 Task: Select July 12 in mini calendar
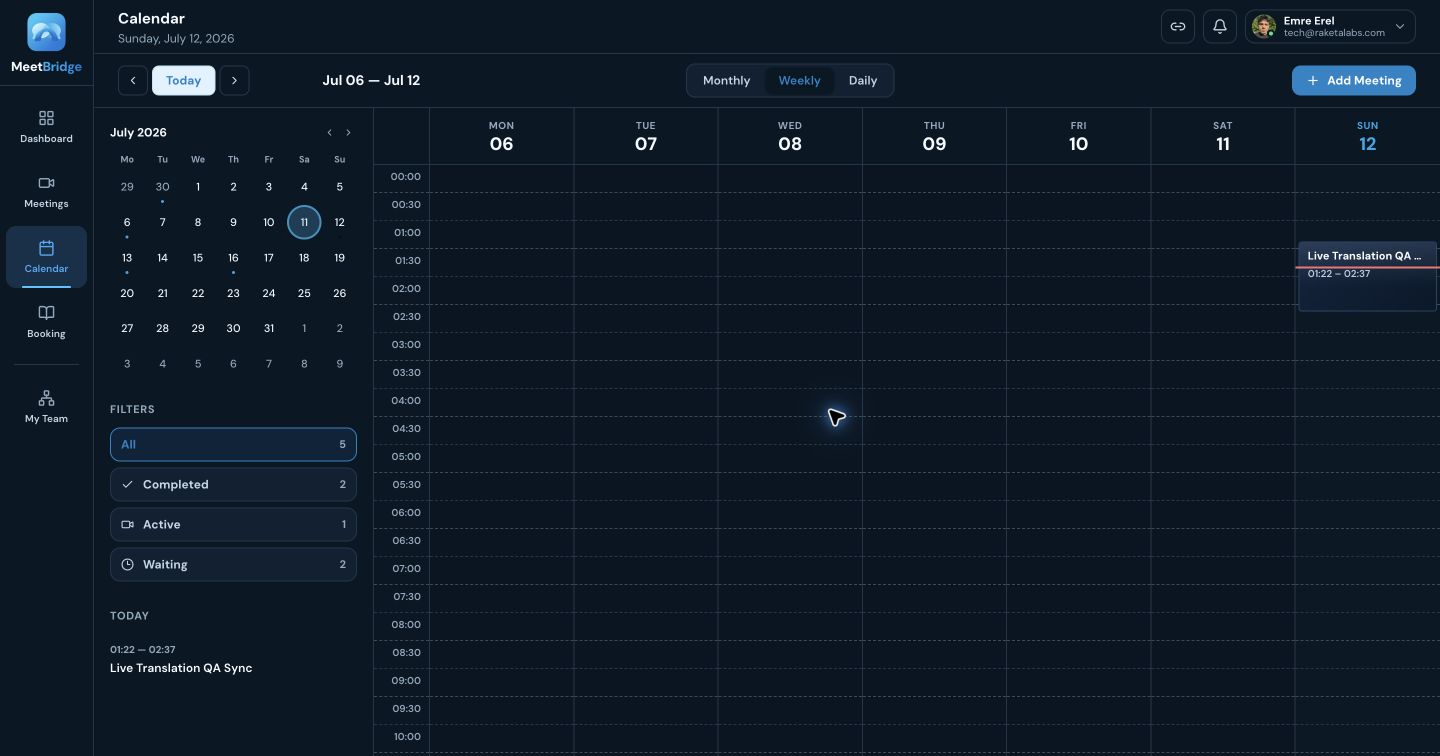click(340, 222)
